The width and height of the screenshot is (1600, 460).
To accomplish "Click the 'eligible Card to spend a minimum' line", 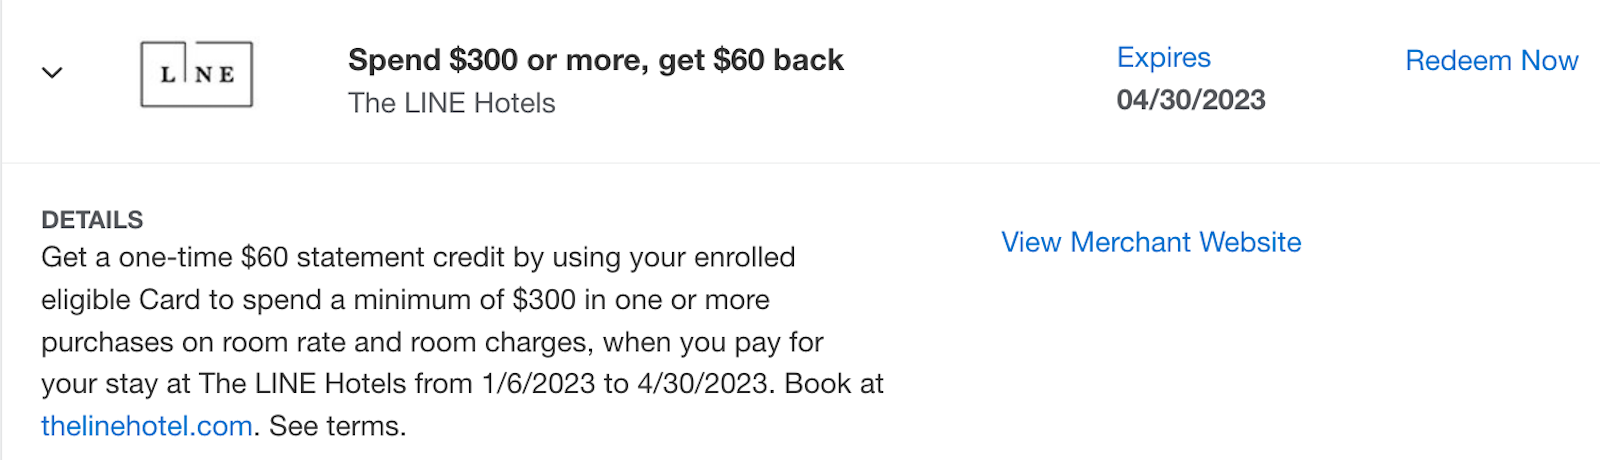I will tap(405, 300).
